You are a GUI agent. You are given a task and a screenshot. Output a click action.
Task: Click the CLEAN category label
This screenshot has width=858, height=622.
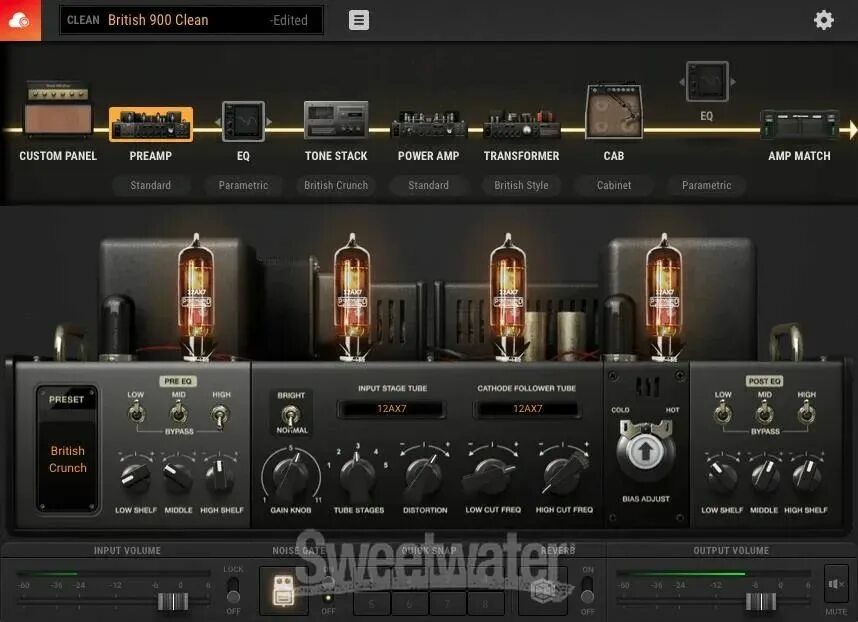[83, 20]
